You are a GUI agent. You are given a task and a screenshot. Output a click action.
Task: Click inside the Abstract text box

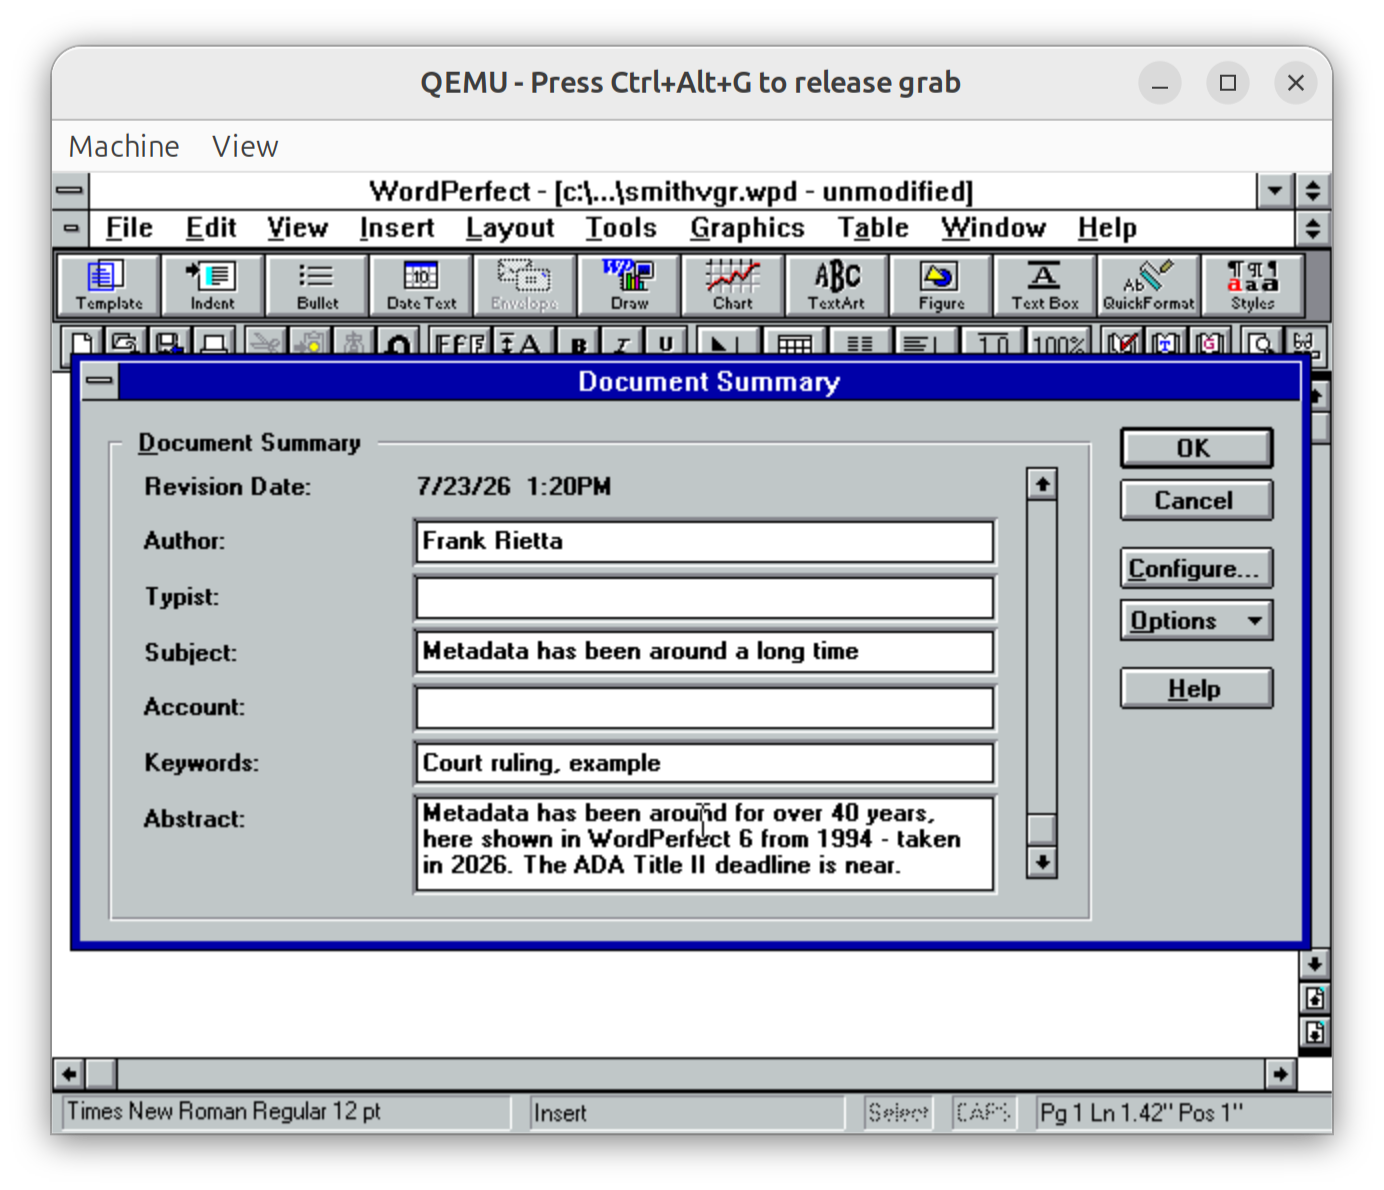705,843
